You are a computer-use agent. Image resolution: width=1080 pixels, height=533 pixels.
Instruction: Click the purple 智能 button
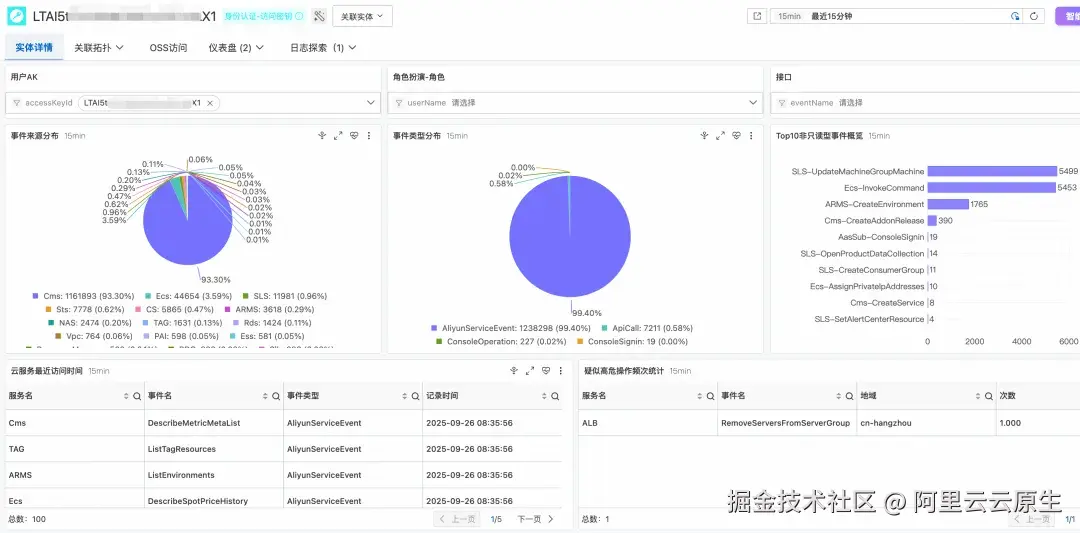click(1068, 17)
